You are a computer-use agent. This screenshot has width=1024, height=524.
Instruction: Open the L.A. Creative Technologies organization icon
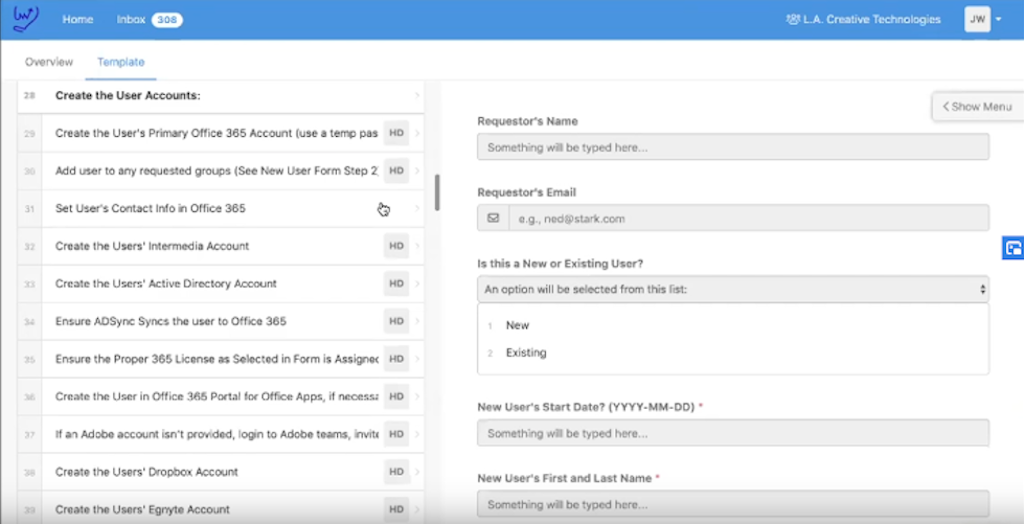[x=793, y=20]
